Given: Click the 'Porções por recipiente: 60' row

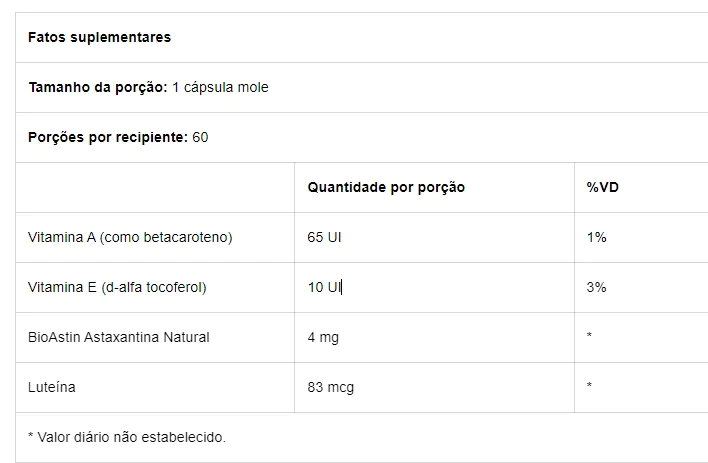Looking at the screenshot, I should pos(118,137).
